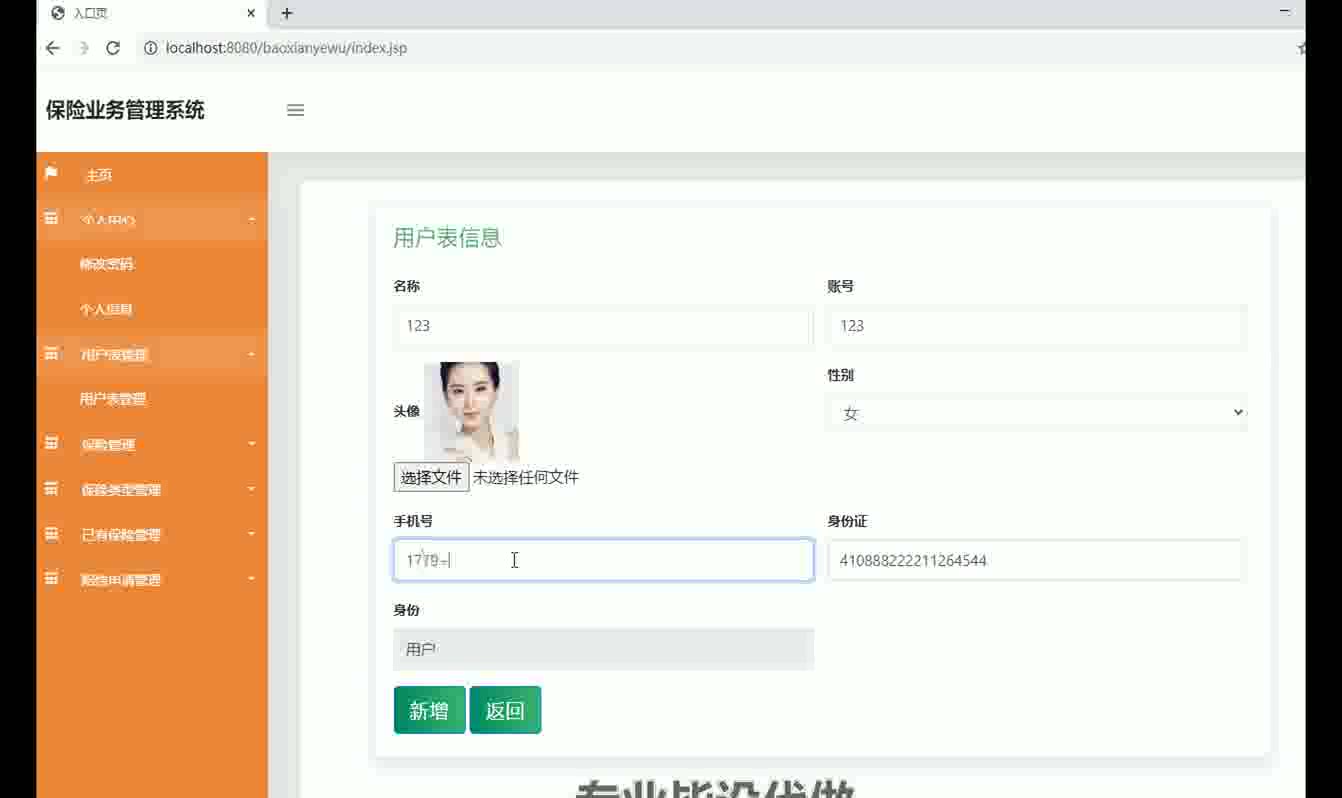The width and height of the screenshot is (1342, 798).
Task: Click the 已有保险管理 menu label
Action: point(120,534)
